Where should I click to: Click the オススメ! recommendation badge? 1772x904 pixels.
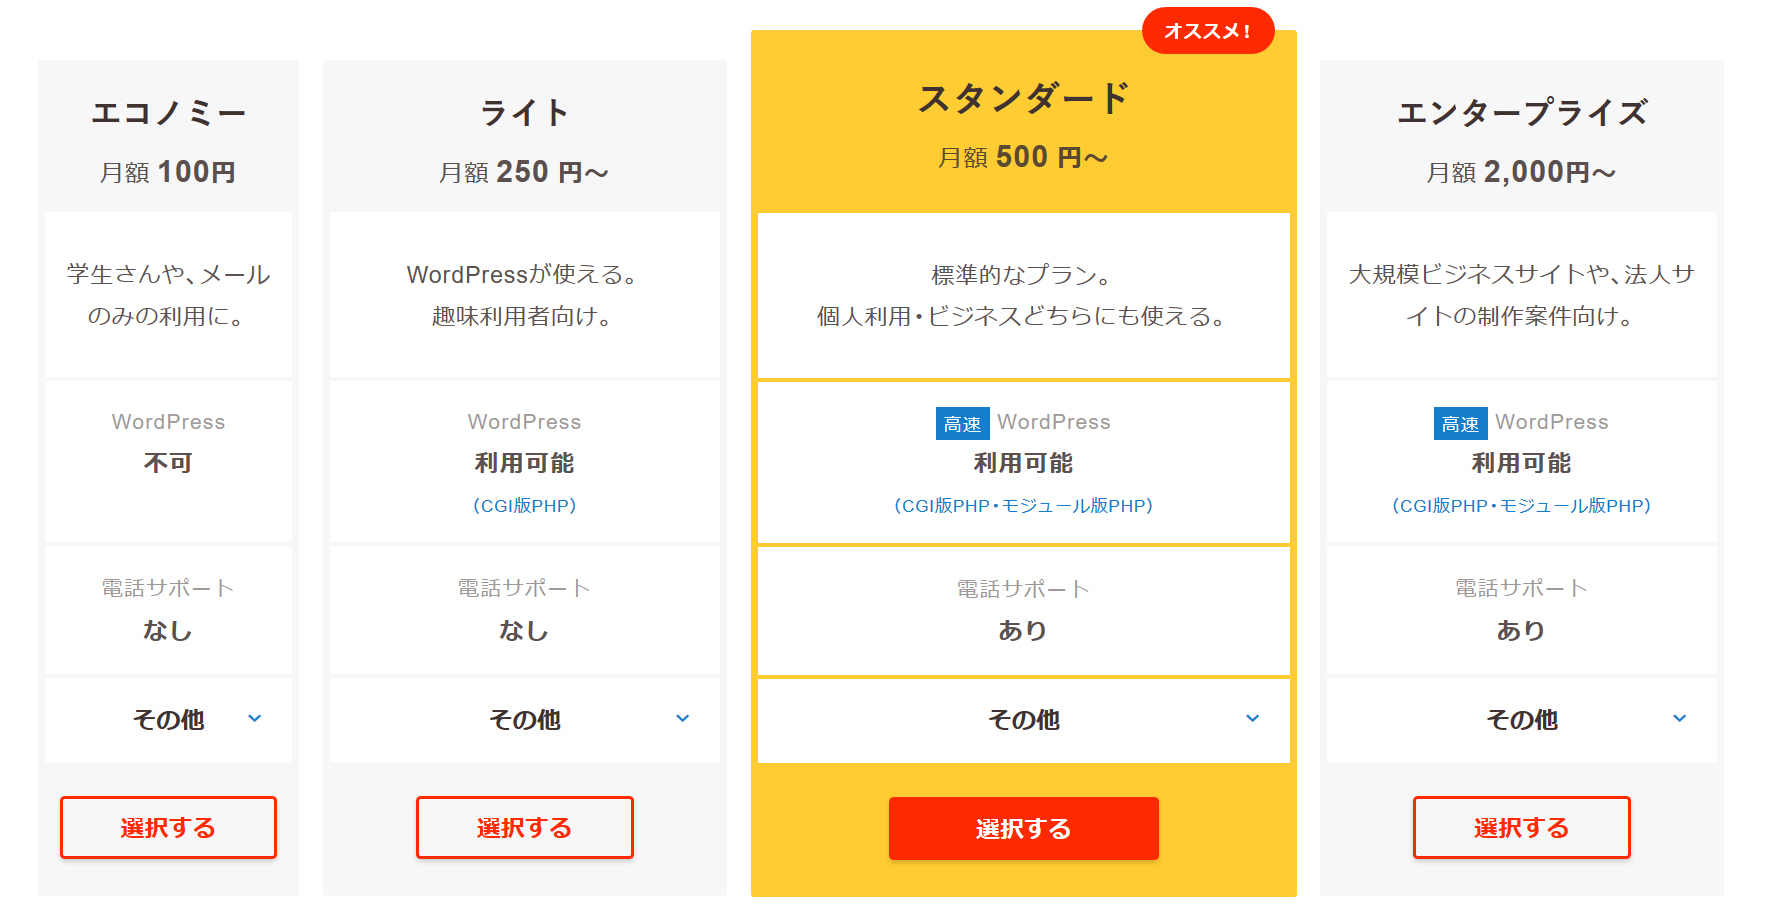(1207, 31)
